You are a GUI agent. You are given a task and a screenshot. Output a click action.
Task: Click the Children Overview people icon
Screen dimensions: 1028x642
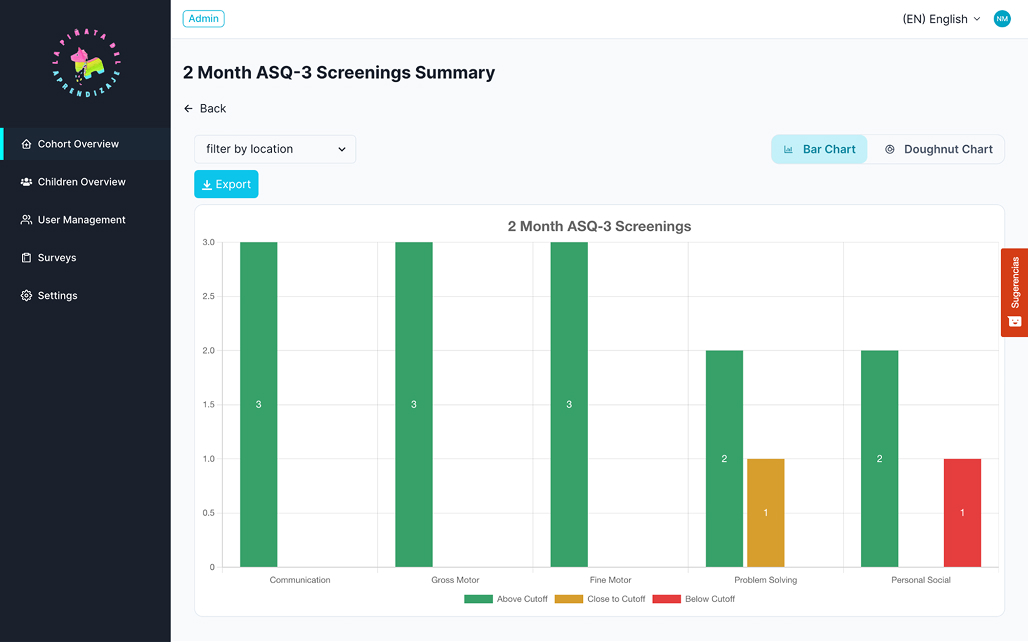click(26, 182)
